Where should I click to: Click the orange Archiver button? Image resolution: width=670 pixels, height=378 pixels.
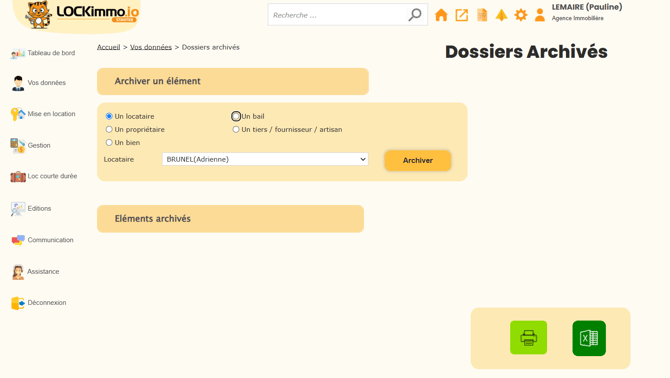pos(417,161)
